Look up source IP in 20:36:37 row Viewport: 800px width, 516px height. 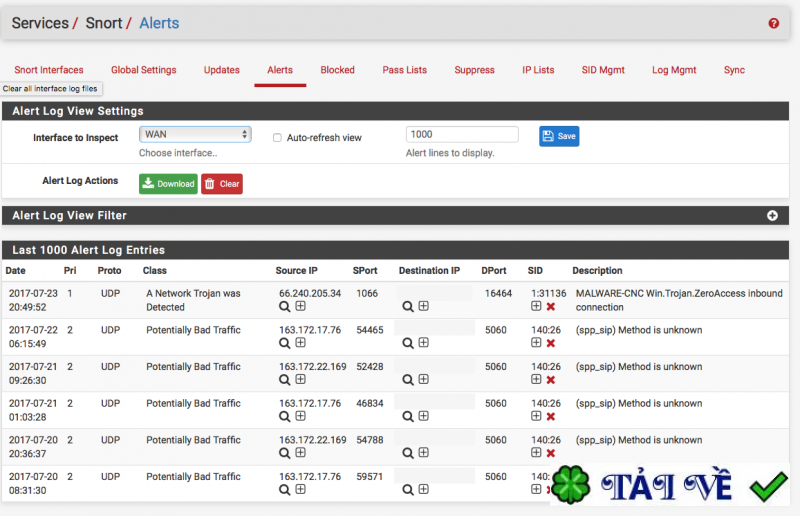[x=285, y=453]
